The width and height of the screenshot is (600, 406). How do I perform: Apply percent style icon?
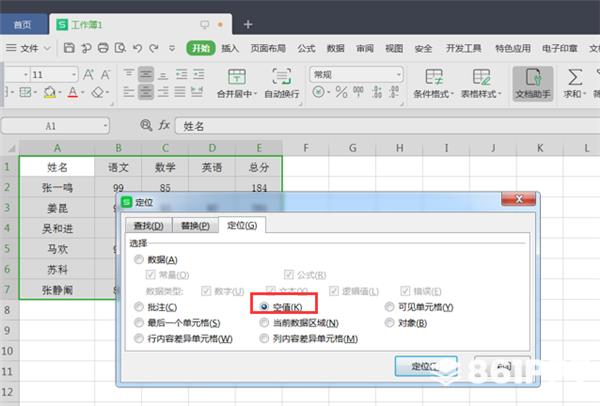point(341,92)
